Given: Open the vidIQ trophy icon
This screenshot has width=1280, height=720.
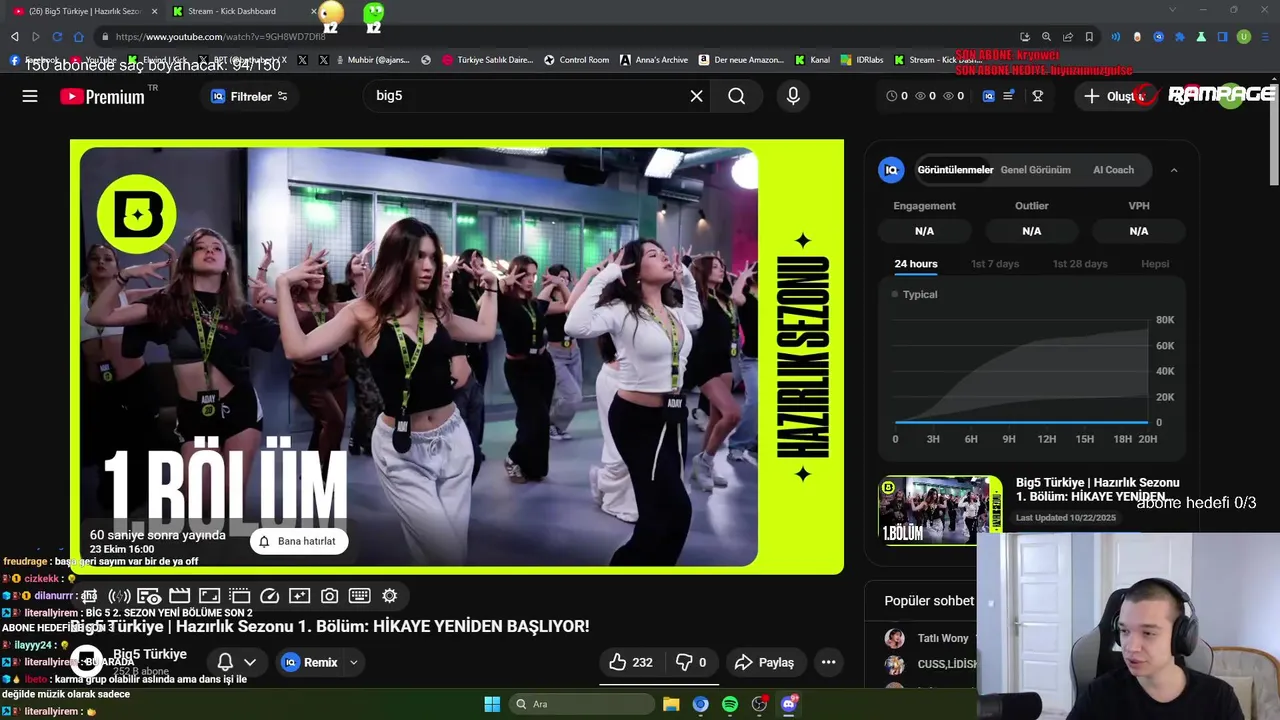Looking at the screenshot, I should point(1038,96).
